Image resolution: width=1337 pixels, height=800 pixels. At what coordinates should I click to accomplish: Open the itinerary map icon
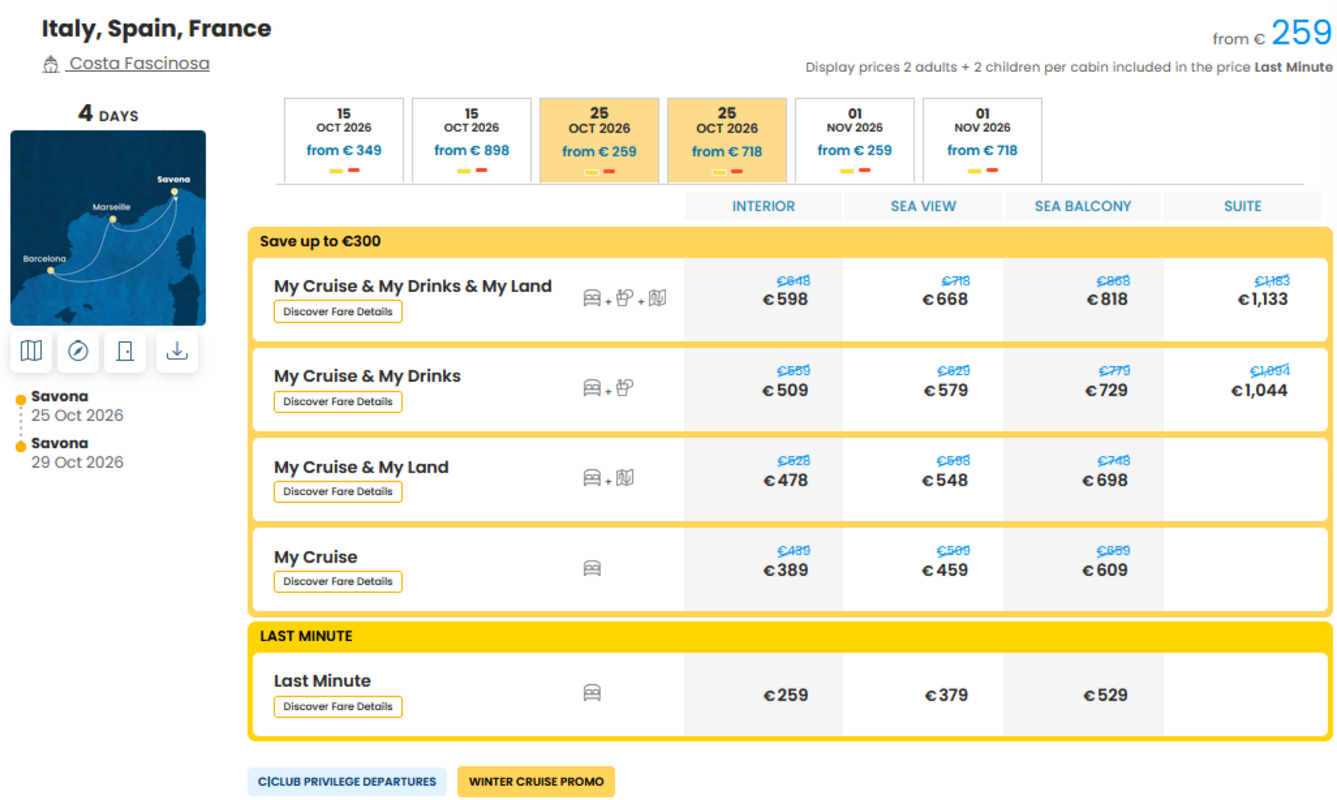click(31, 351)
